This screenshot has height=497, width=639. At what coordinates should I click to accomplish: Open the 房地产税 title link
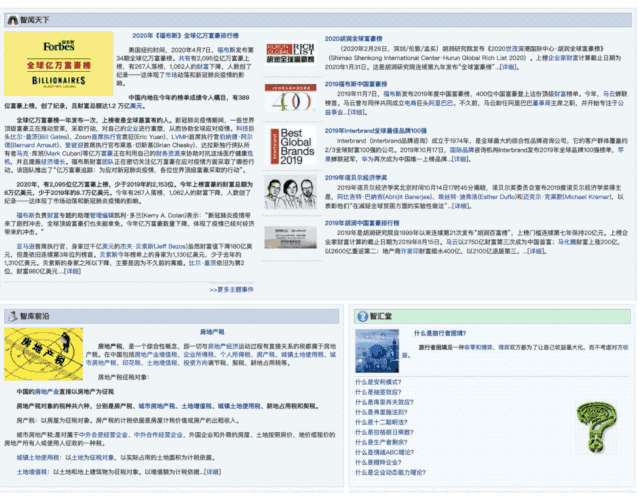pos(212,332)
